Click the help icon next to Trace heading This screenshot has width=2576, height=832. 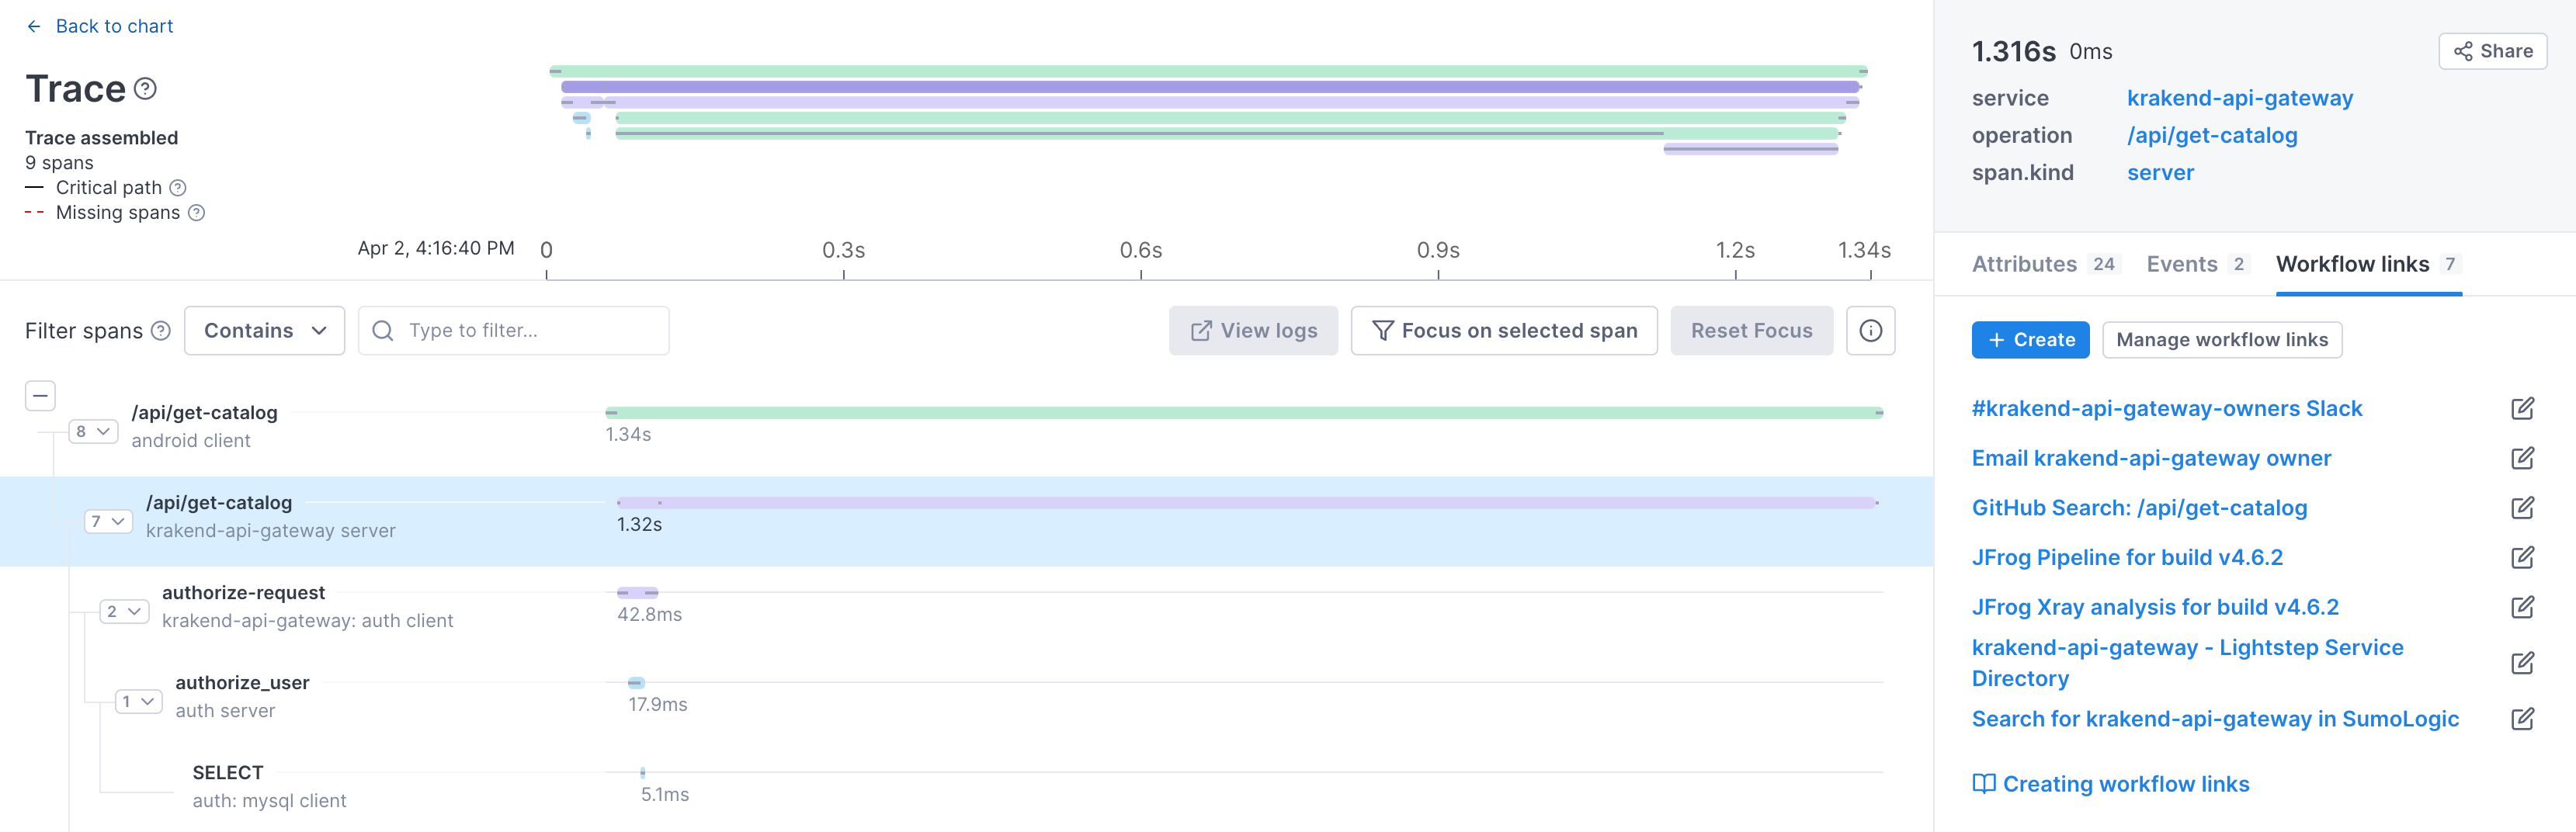145,89
